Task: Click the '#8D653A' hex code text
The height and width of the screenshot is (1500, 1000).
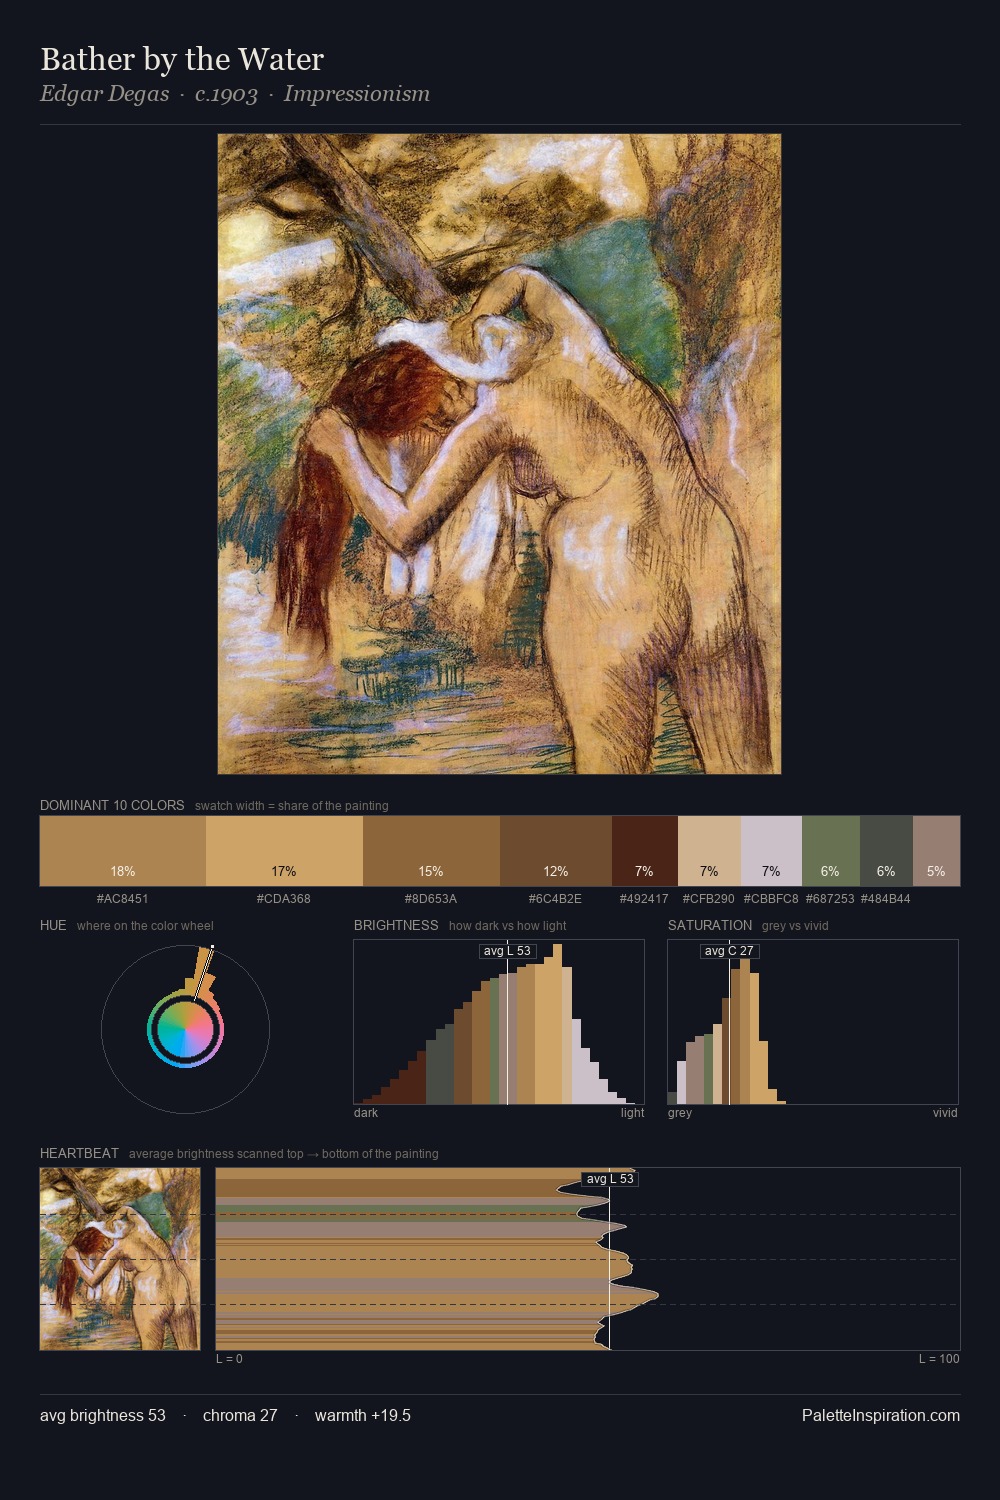Action: (x=431, y=899)
